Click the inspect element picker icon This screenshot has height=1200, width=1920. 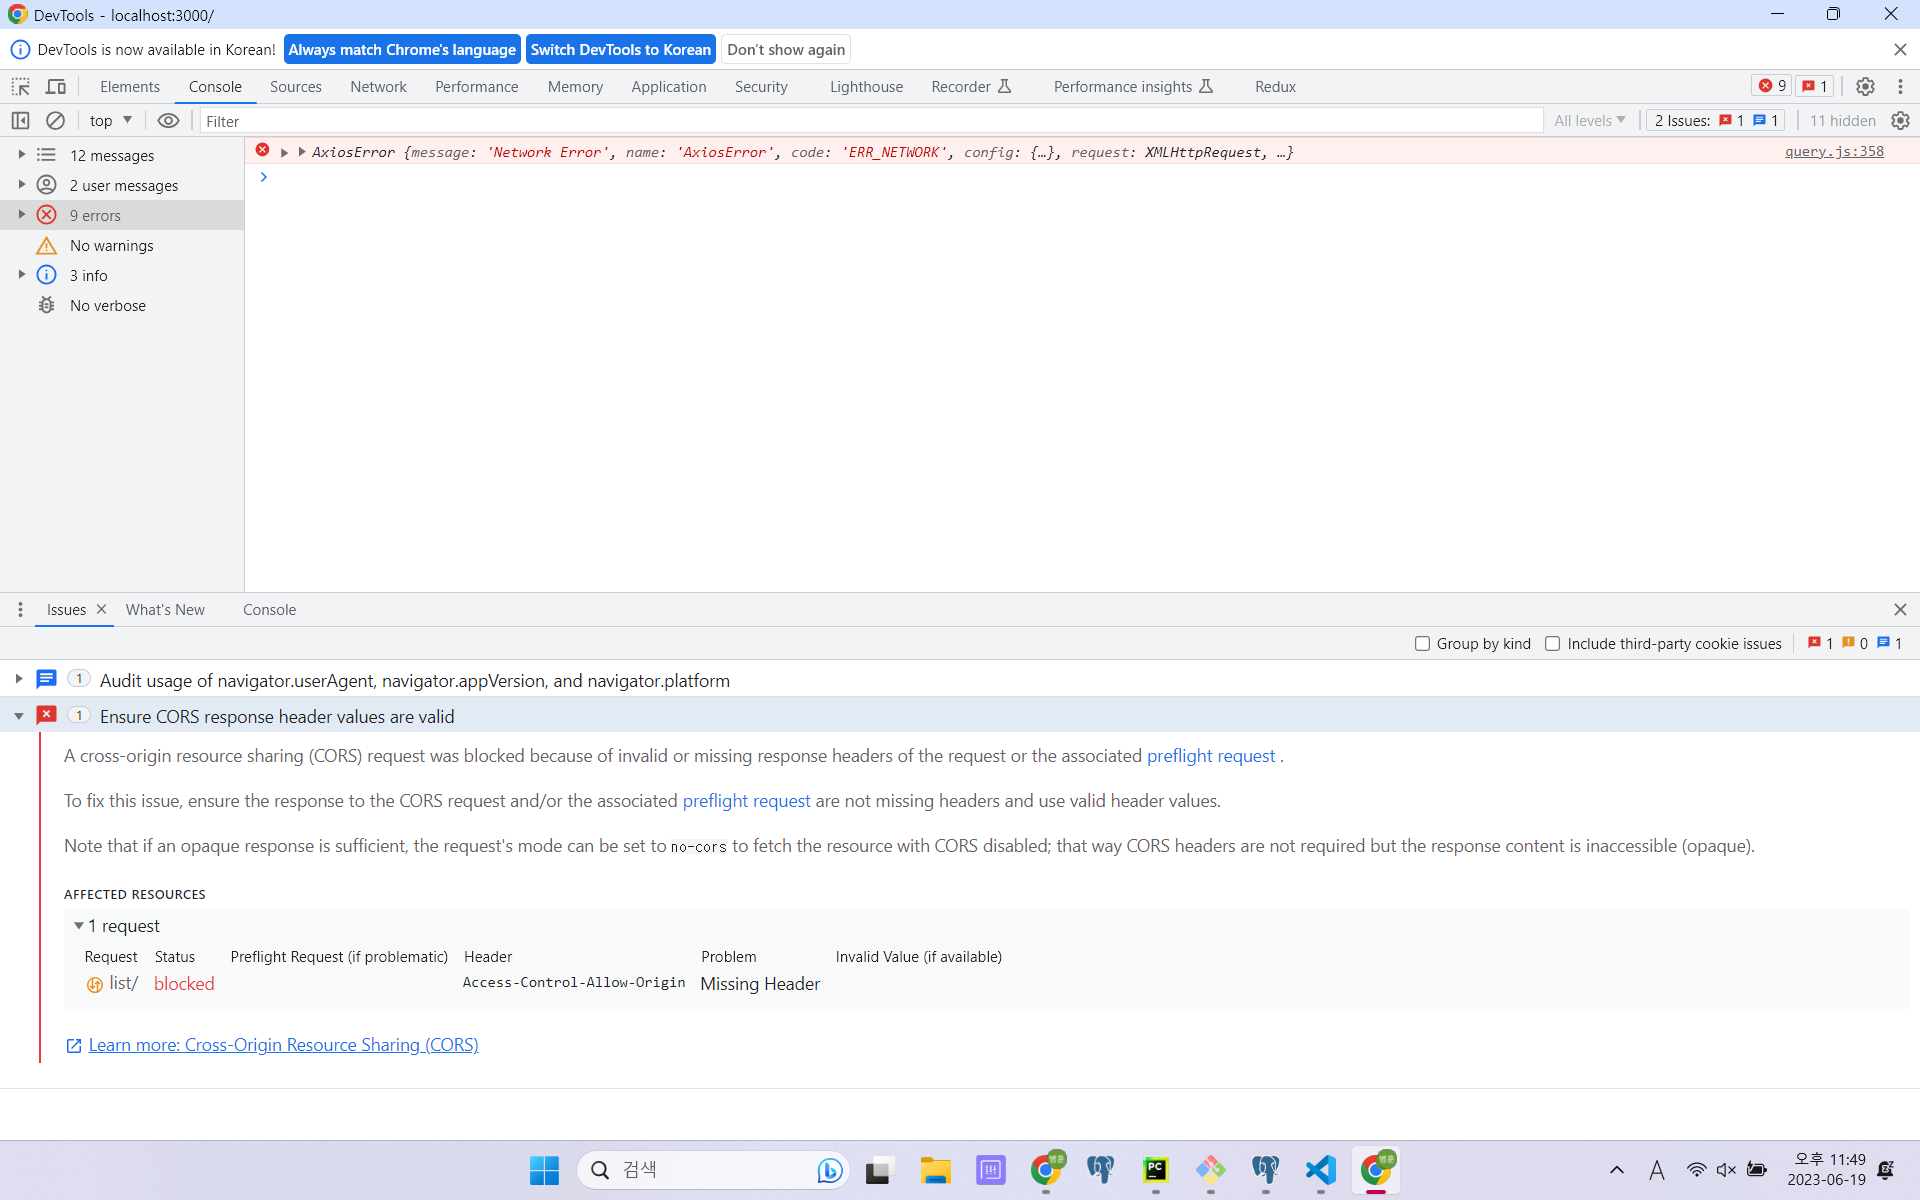point(20,87)
